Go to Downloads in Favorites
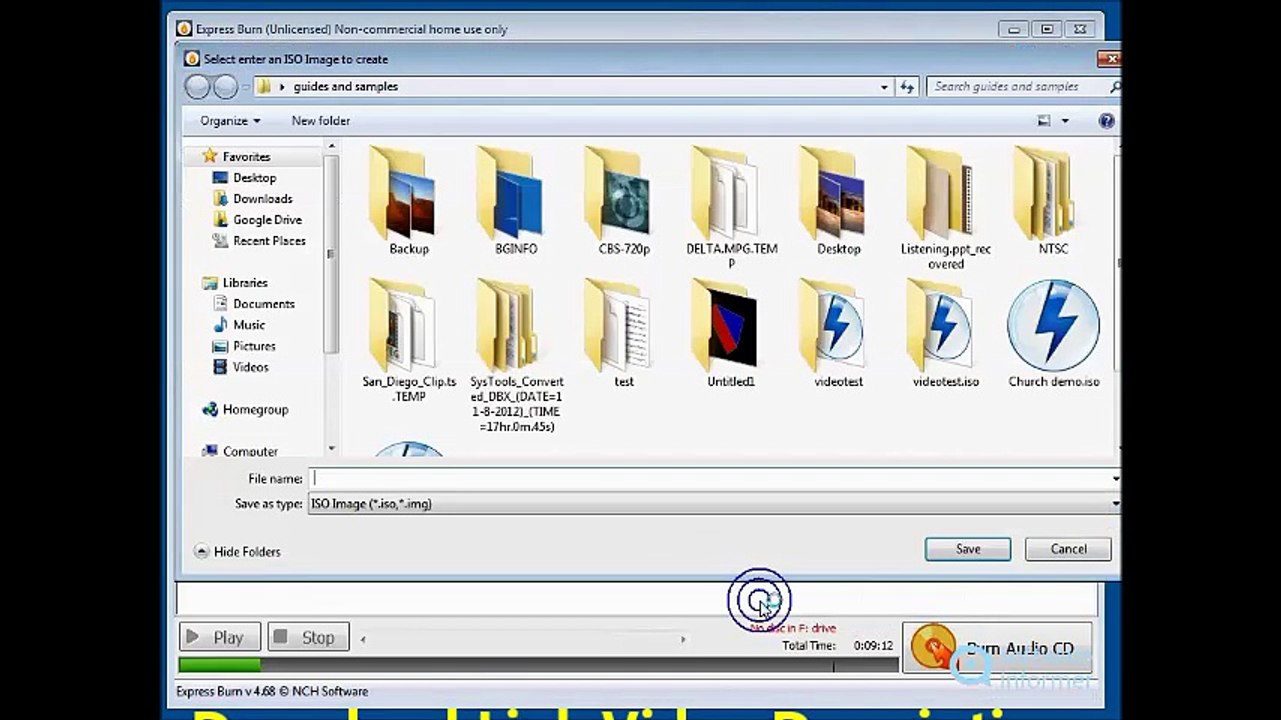The width and height of the screenshot is (1281, 720). 262,199
